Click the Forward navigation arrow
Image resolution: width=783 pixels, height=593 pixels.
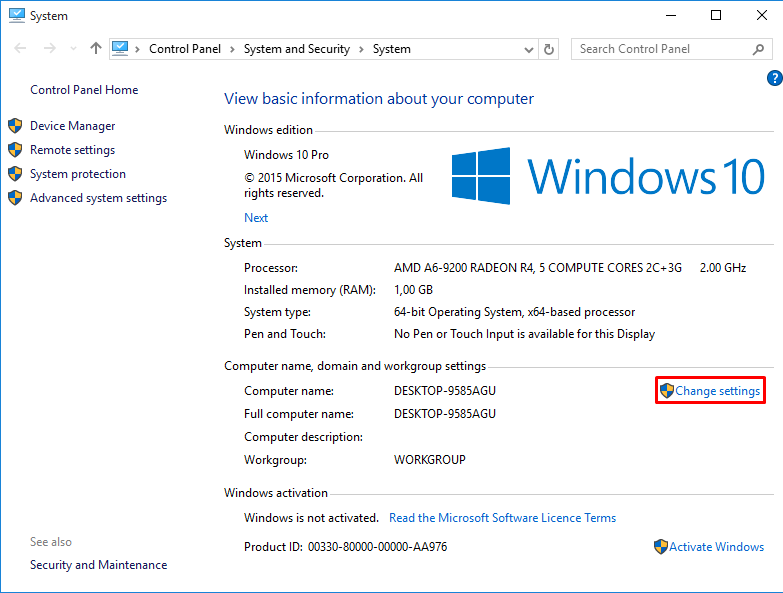(x=49, y=48)
